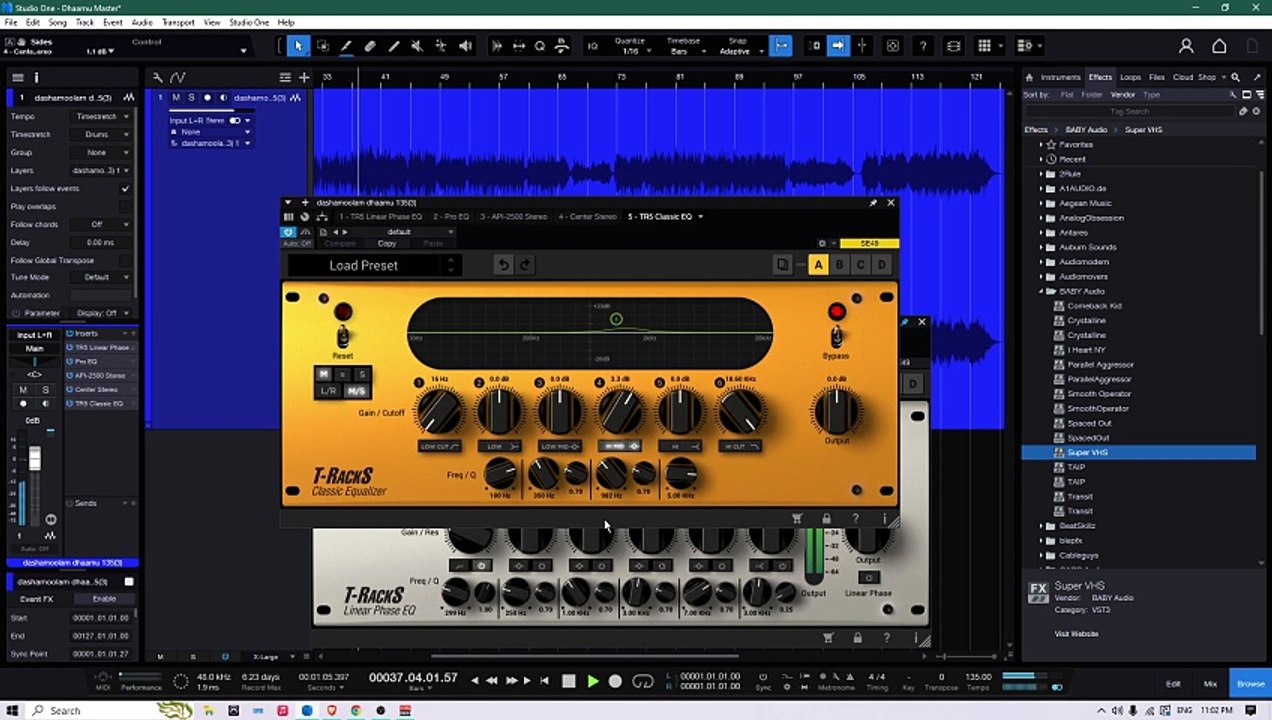This screenshot has width=1272, height=720.
Task: Switch to the Loops browser tab
Action: (1130, 77)
